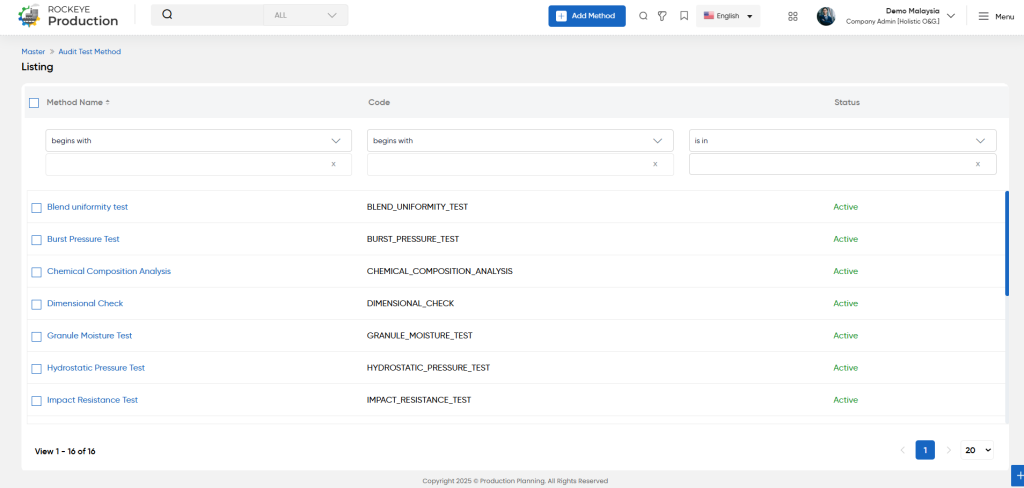This screenshot has width=1024, height=488.
Task: Sort by Method Name arrow icon
Action: coord(108,103)
